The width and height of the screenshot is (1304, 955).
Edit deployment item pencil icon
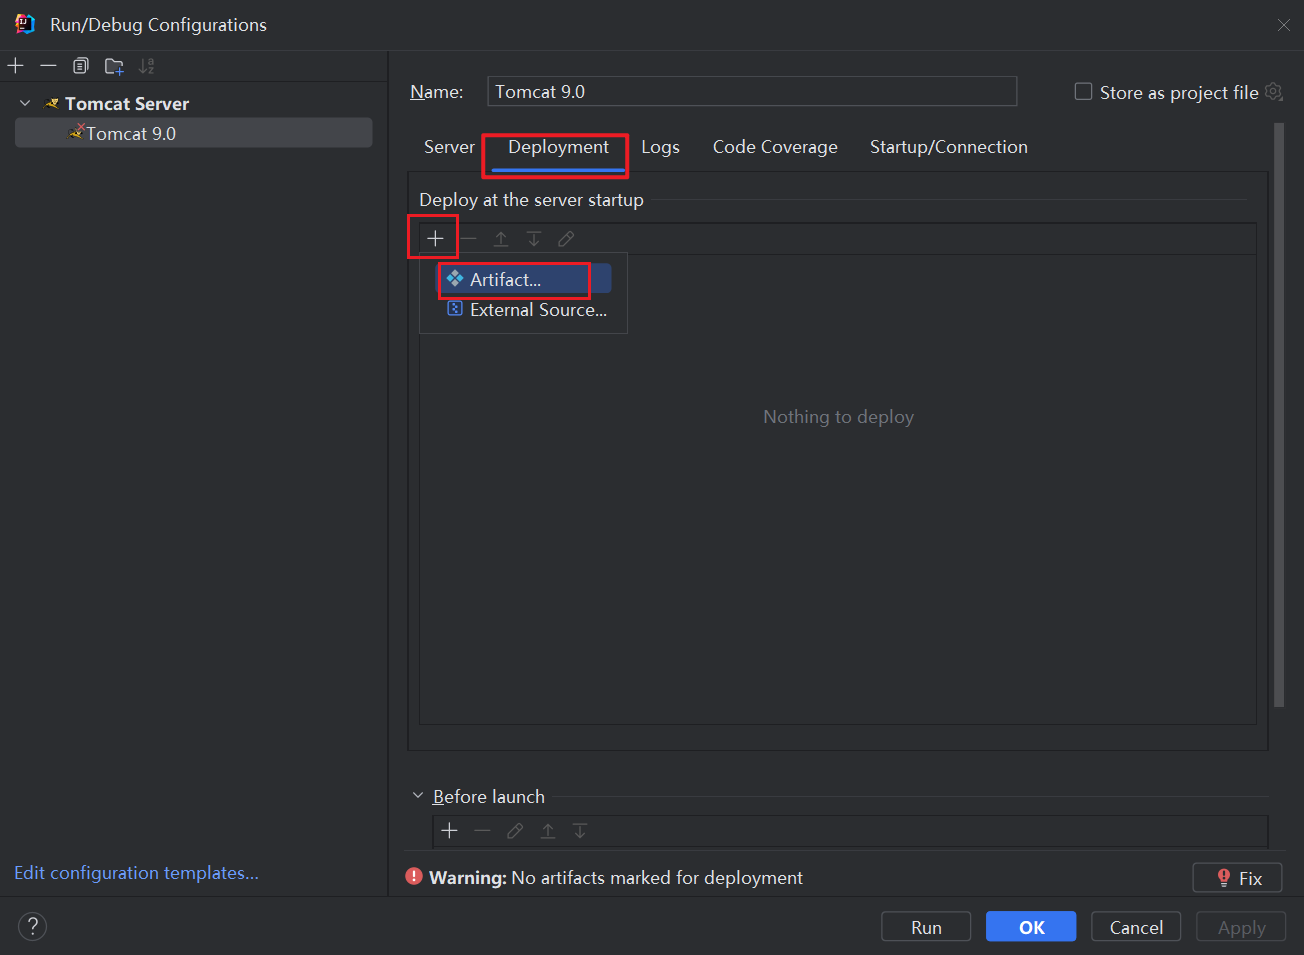tap(566, 238)
